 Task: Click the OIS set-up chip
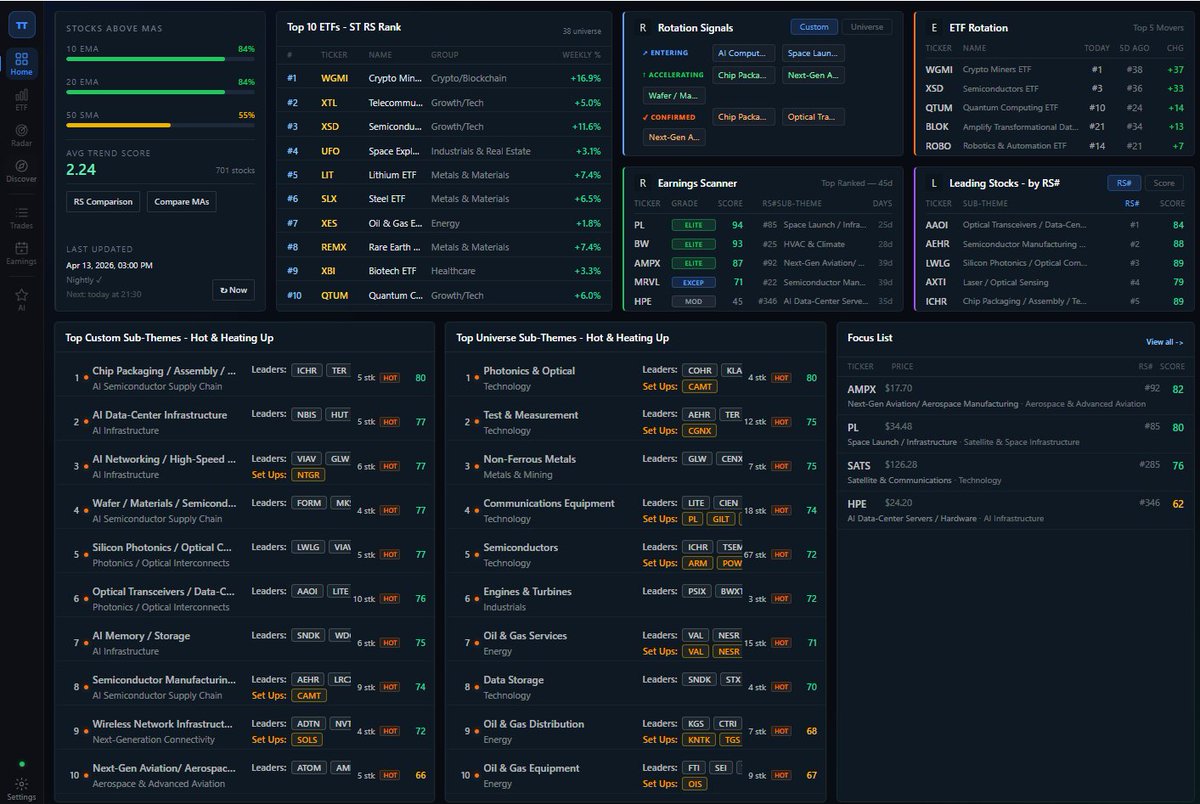tap(695, 783)
